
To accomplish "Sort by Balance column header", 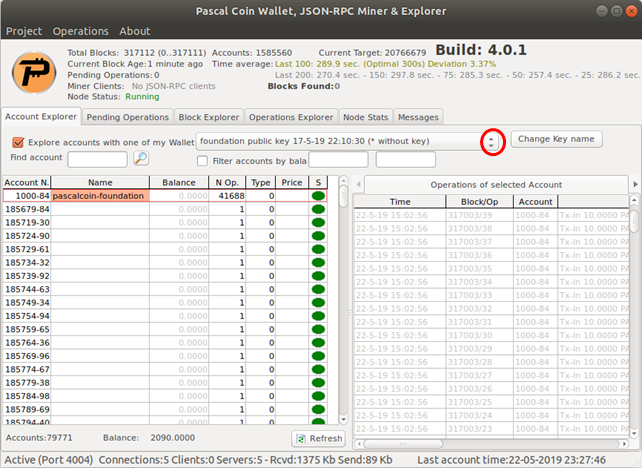I will tap(179, 182).
